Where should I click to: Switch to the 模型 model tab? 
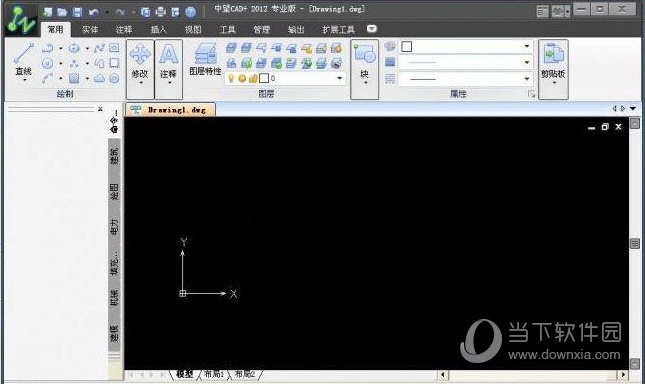pos(185,374)
